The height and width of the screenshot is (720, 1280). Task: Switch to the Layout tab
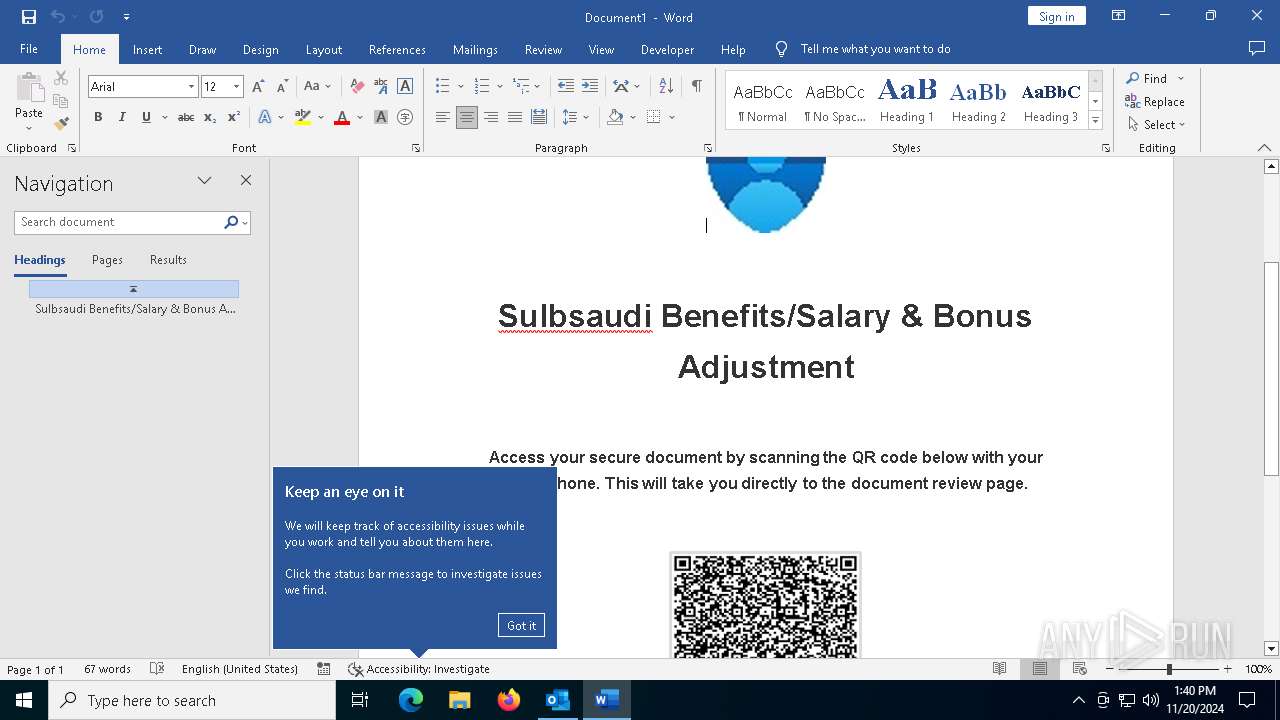coord(323,49)
